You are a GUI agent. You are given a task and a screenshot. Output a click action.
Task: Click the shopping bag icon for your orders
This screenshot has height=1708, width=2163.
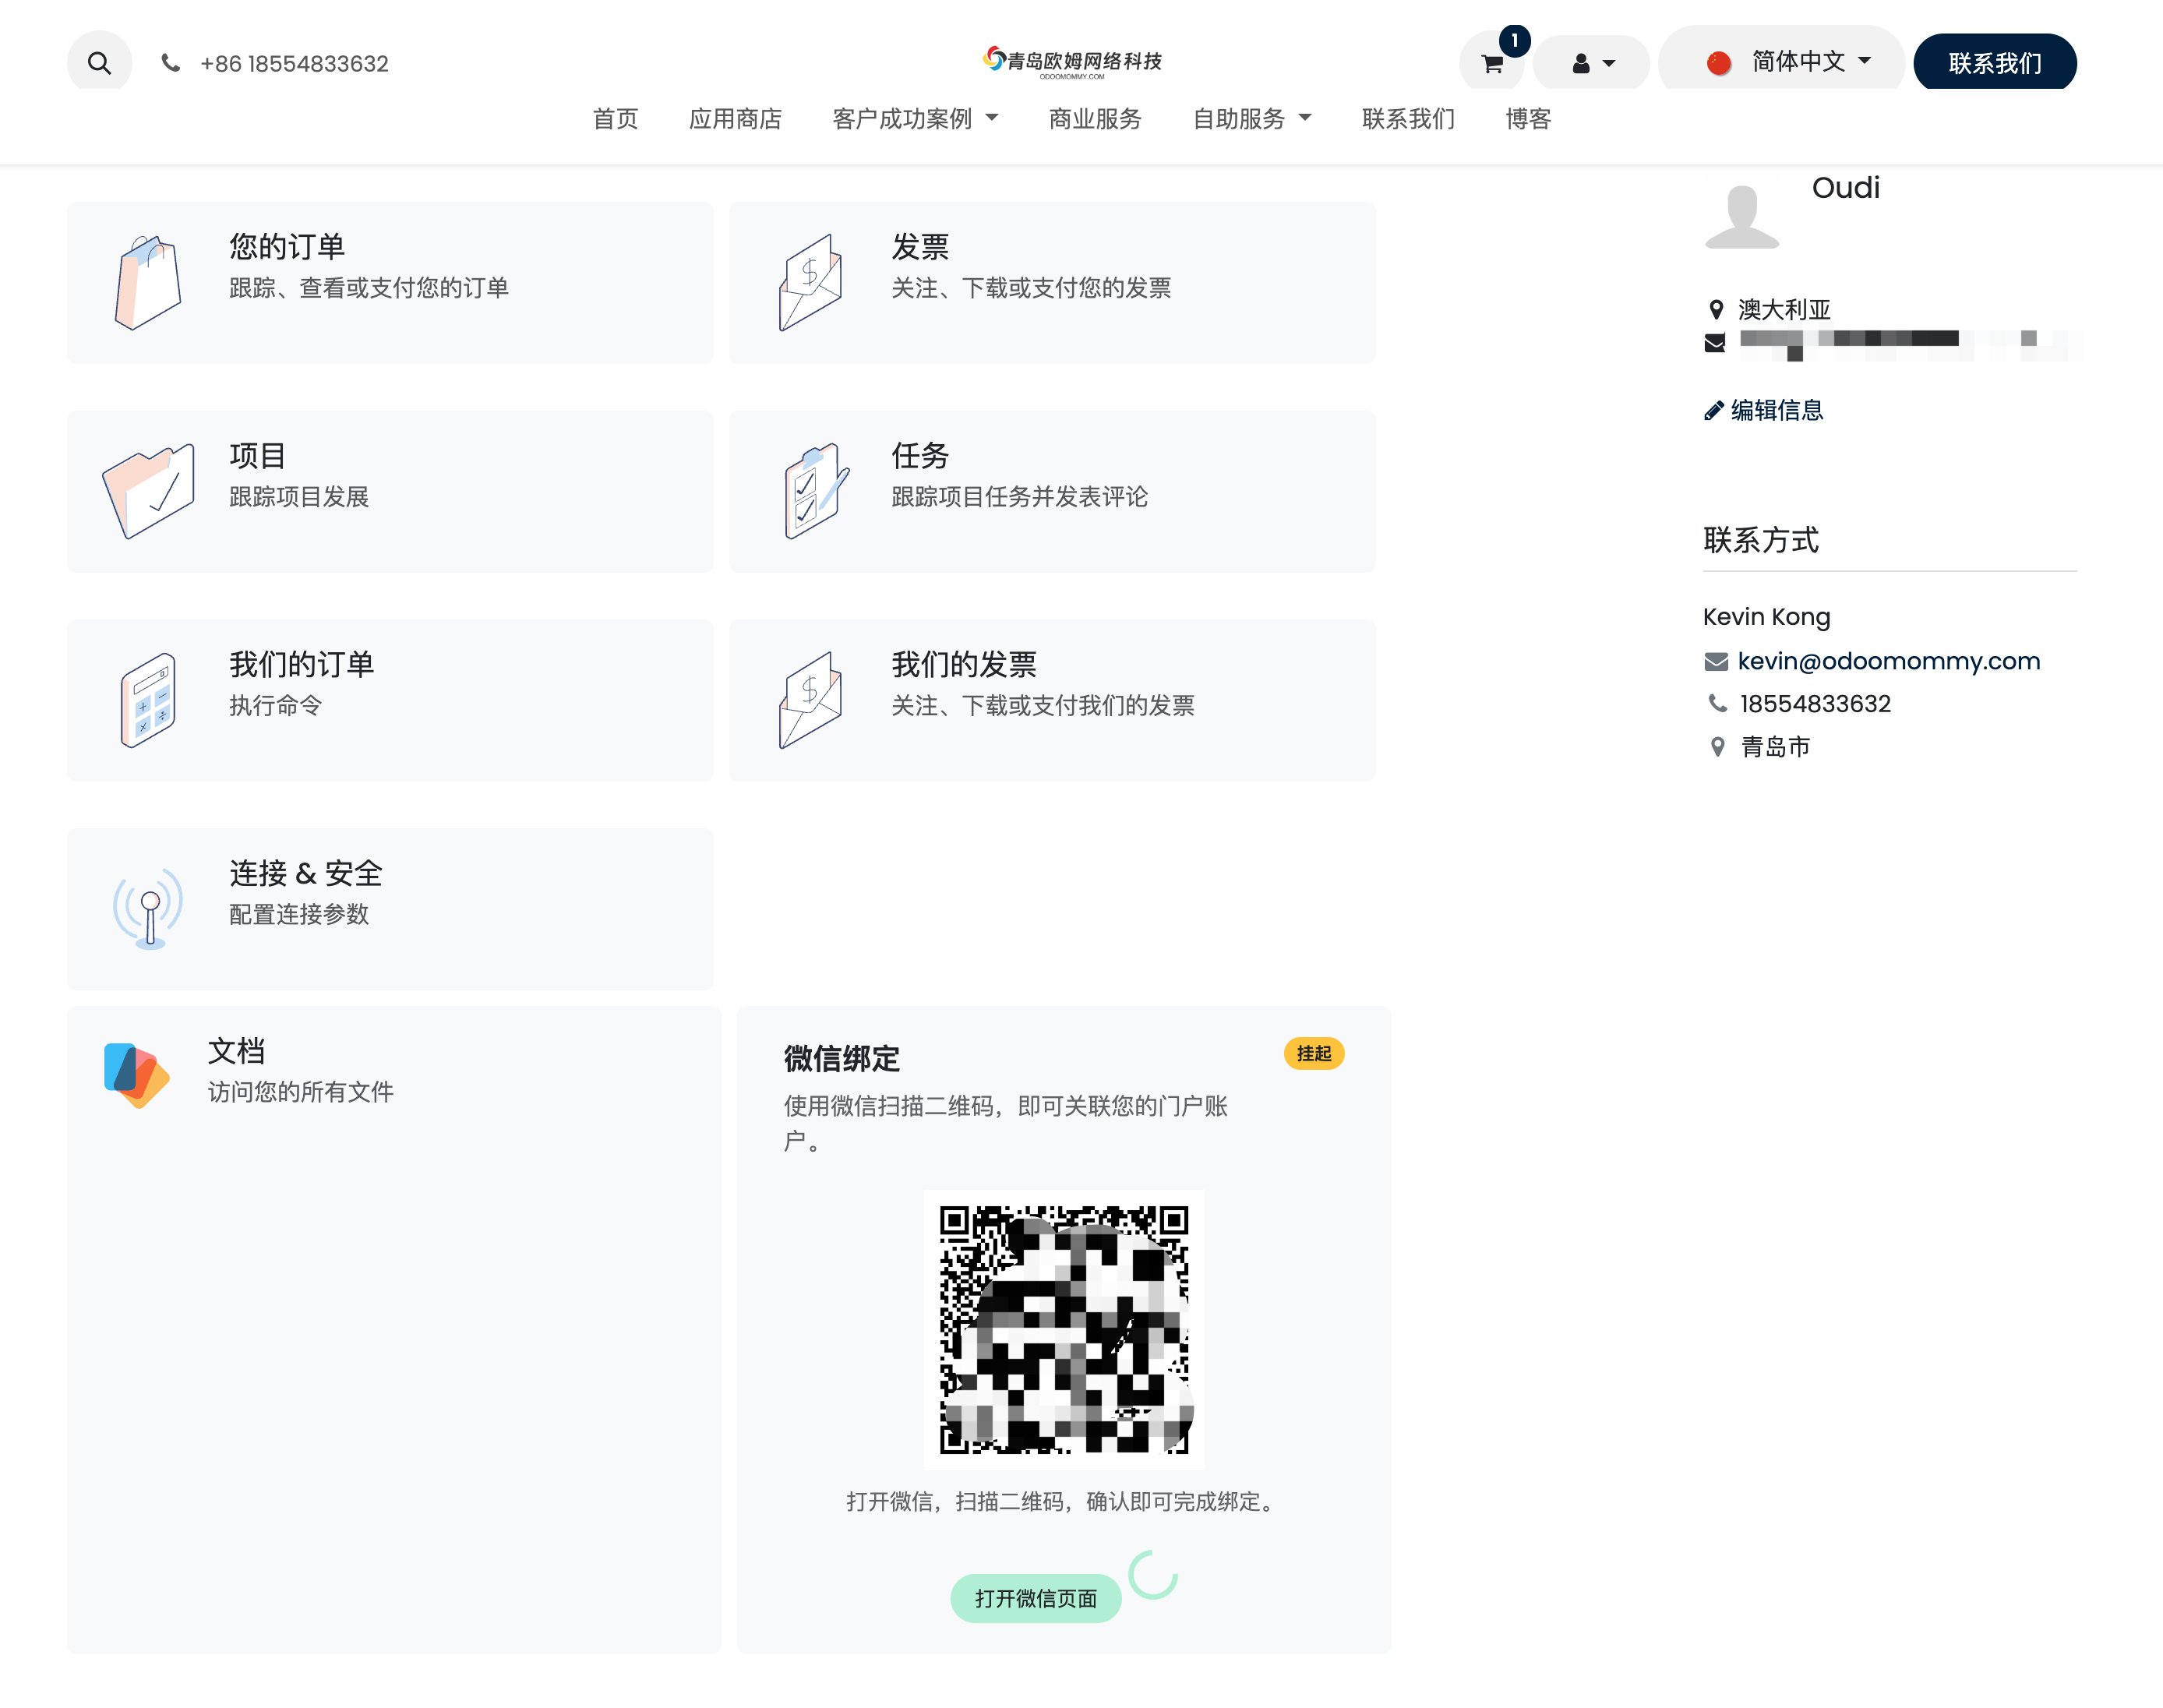coord(148,282)
